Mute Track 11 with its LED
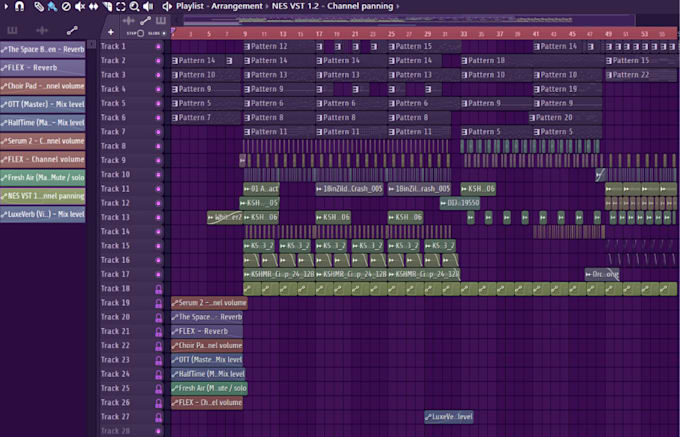Screen dimensions: 680x437 point(158,189)
